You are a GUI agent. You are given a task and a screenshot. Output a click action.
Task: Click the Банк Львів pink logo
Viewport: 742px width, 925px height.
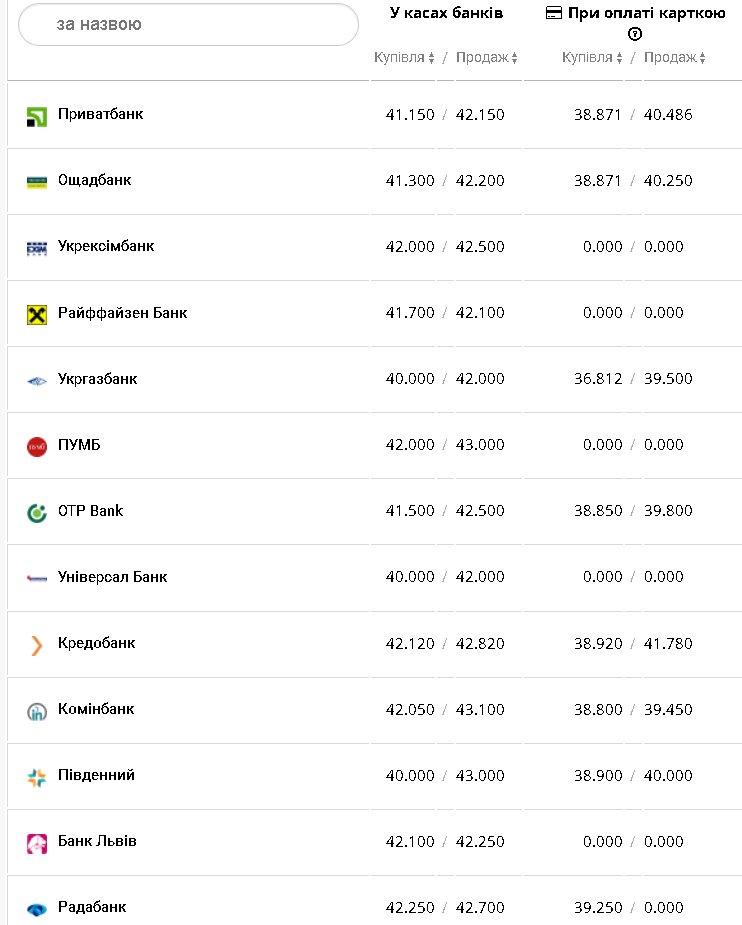(37, 843)
